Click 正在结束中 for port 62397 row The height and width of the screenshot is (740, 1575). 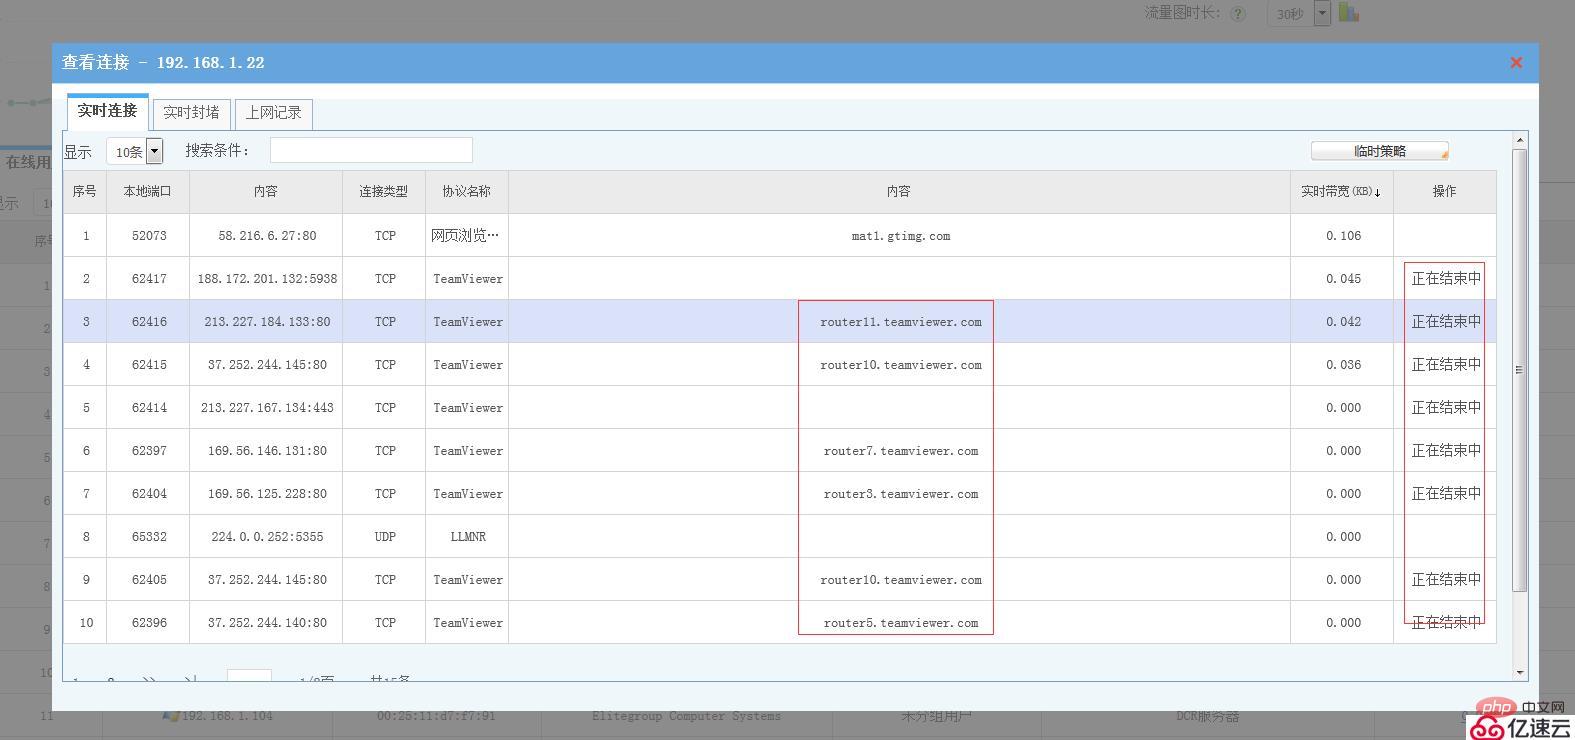[x=1446, y=451]
